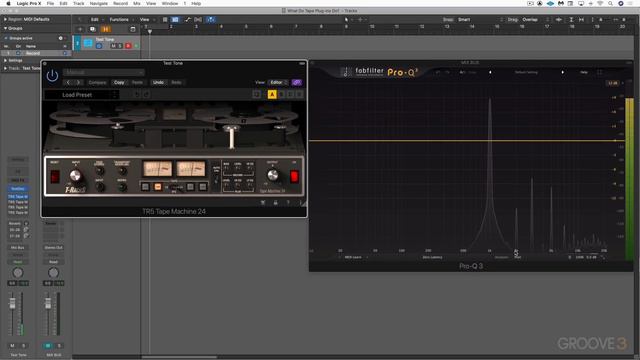Mute the Test Tone track header
This screenshot has height=360, width=640.
[113, 46]
